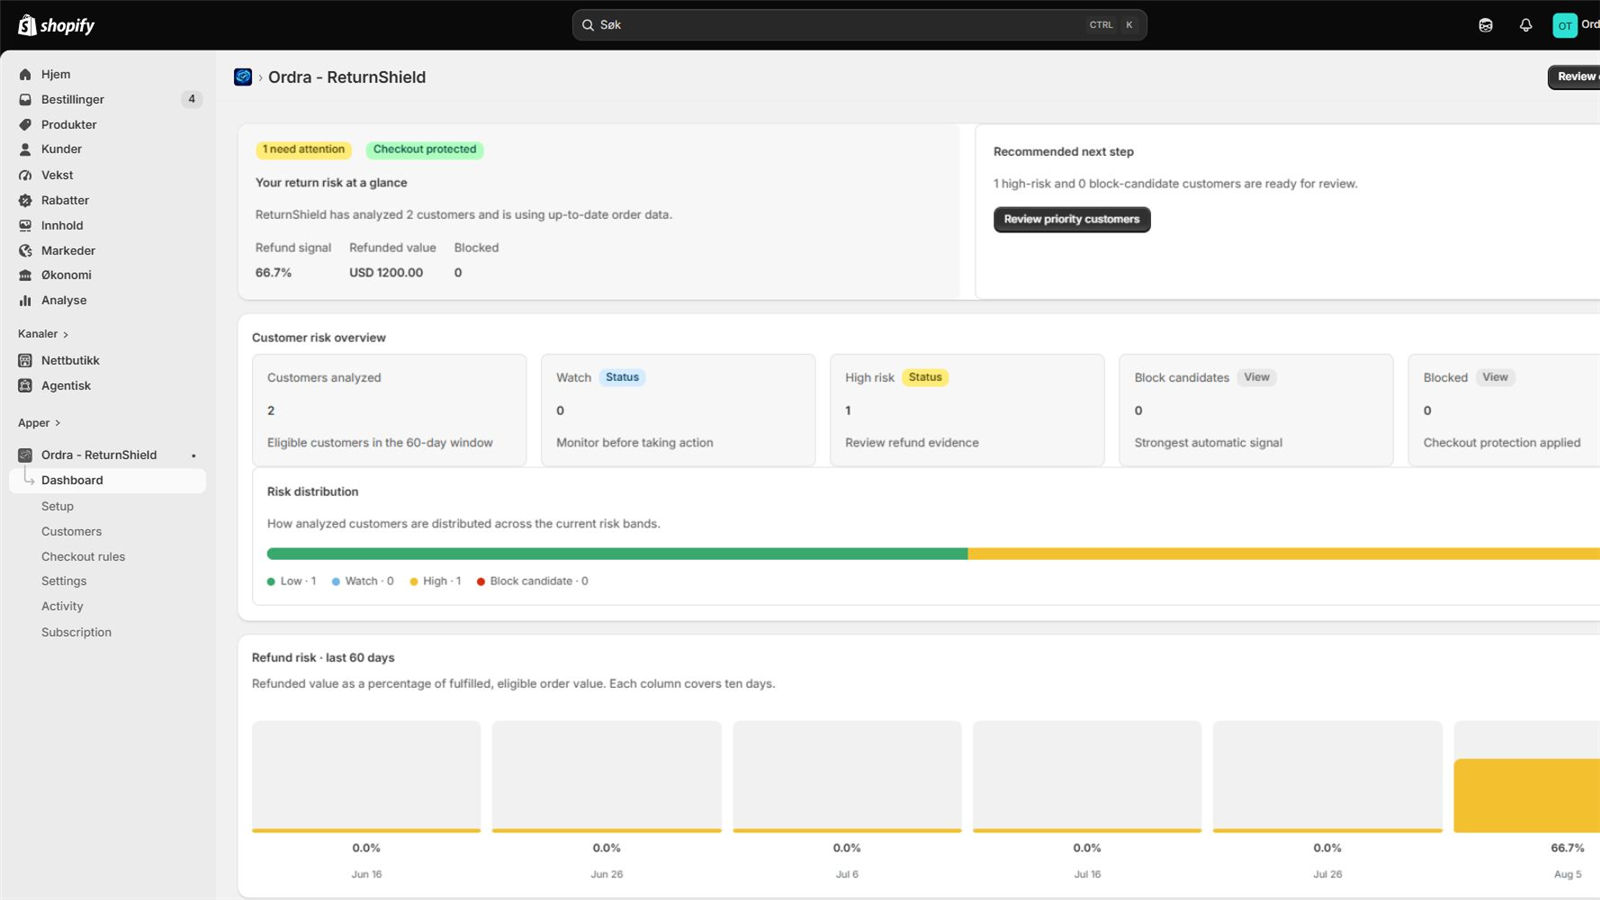Click the OT account avatar
This screenshot has height=900, width=1600.
coord(1565,25)
